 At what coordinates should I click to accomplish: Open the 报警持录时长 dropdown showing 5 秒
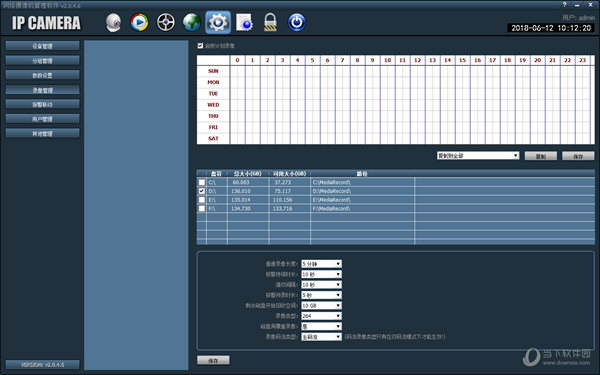pos(321,295)
